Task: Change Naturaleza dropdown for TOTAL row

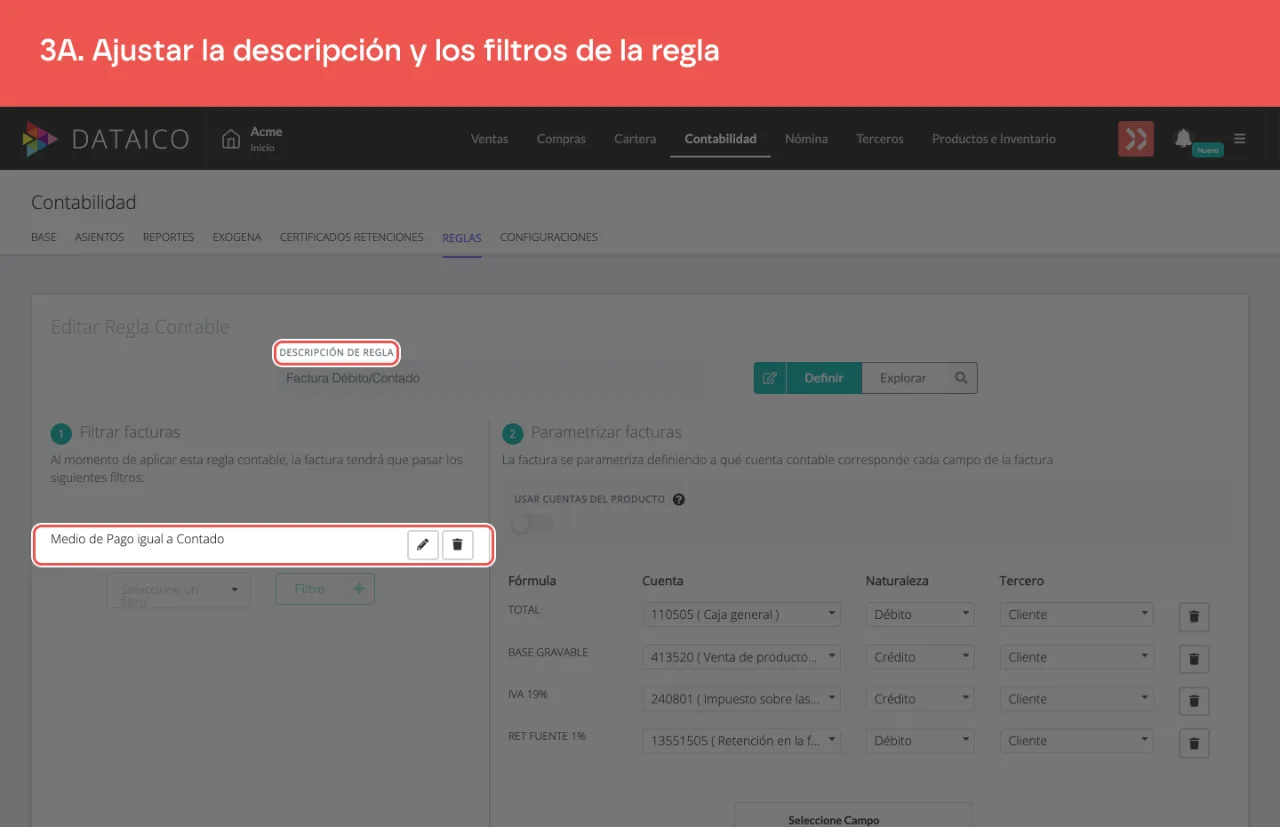Action: coord(920,614)
